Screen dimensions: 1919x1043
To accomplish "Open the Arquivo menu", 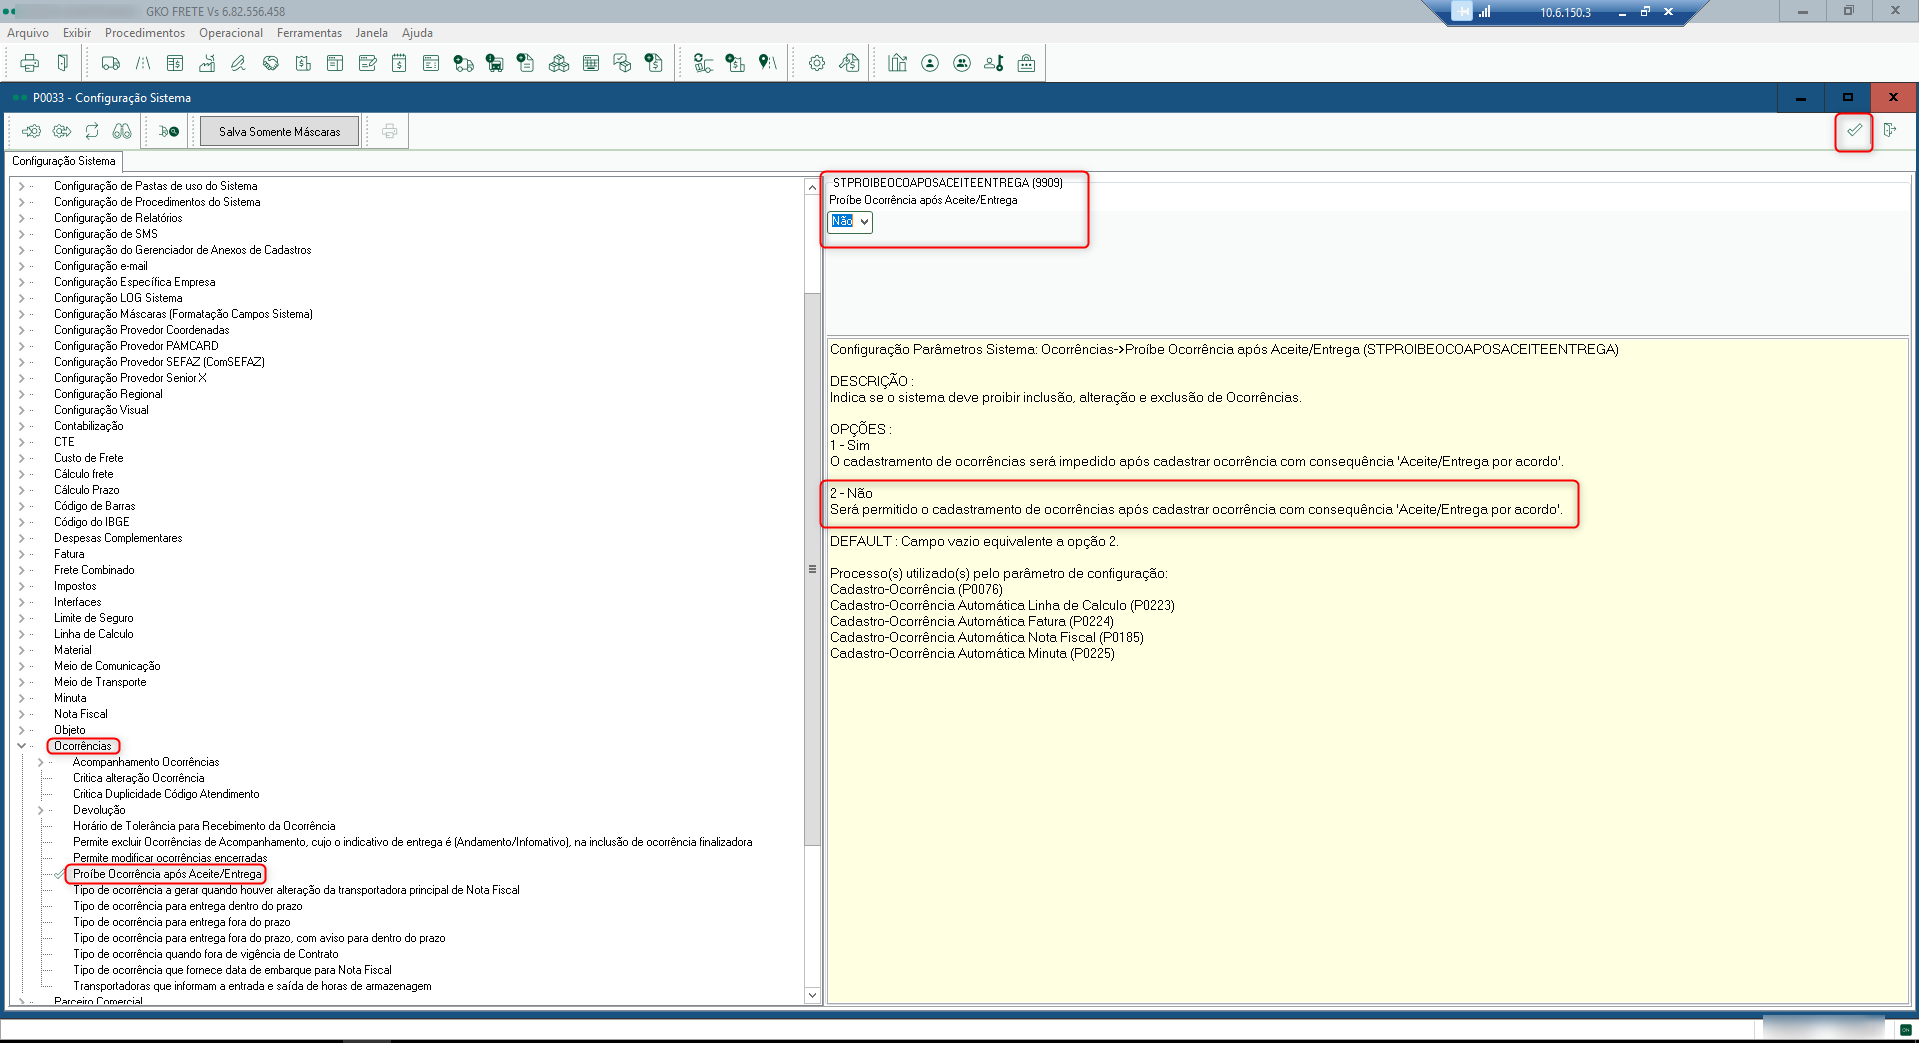I will (28, 33).
